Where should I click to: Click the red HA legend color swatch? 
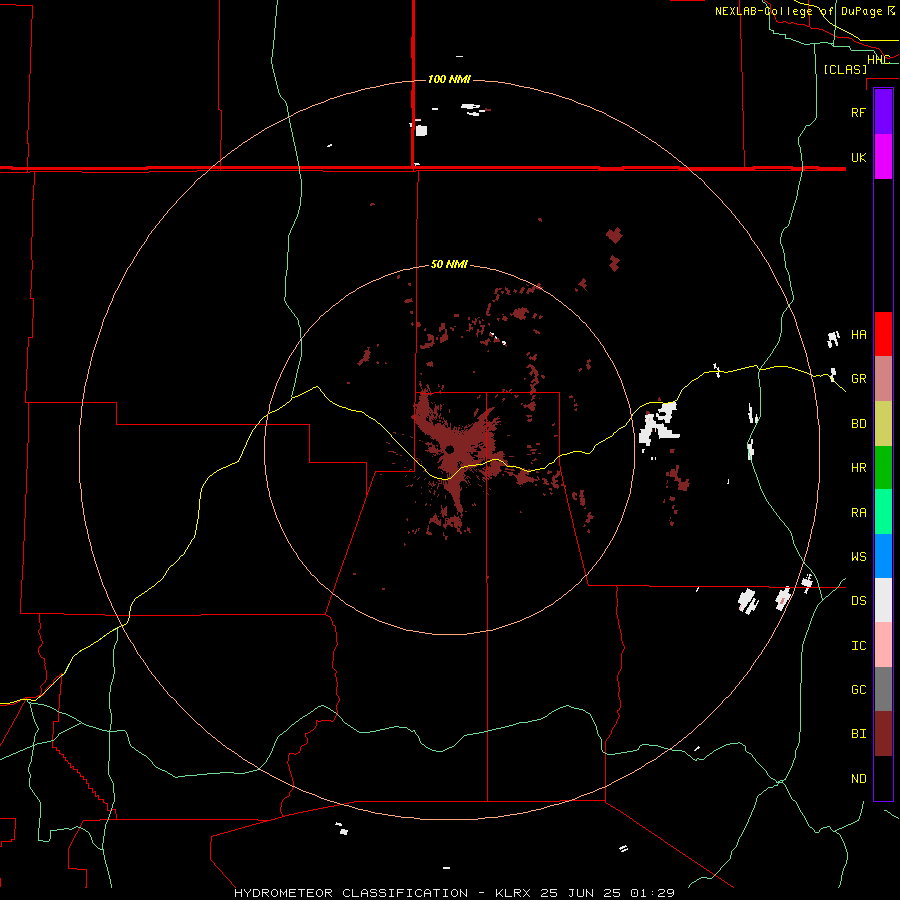pos(883,334)
